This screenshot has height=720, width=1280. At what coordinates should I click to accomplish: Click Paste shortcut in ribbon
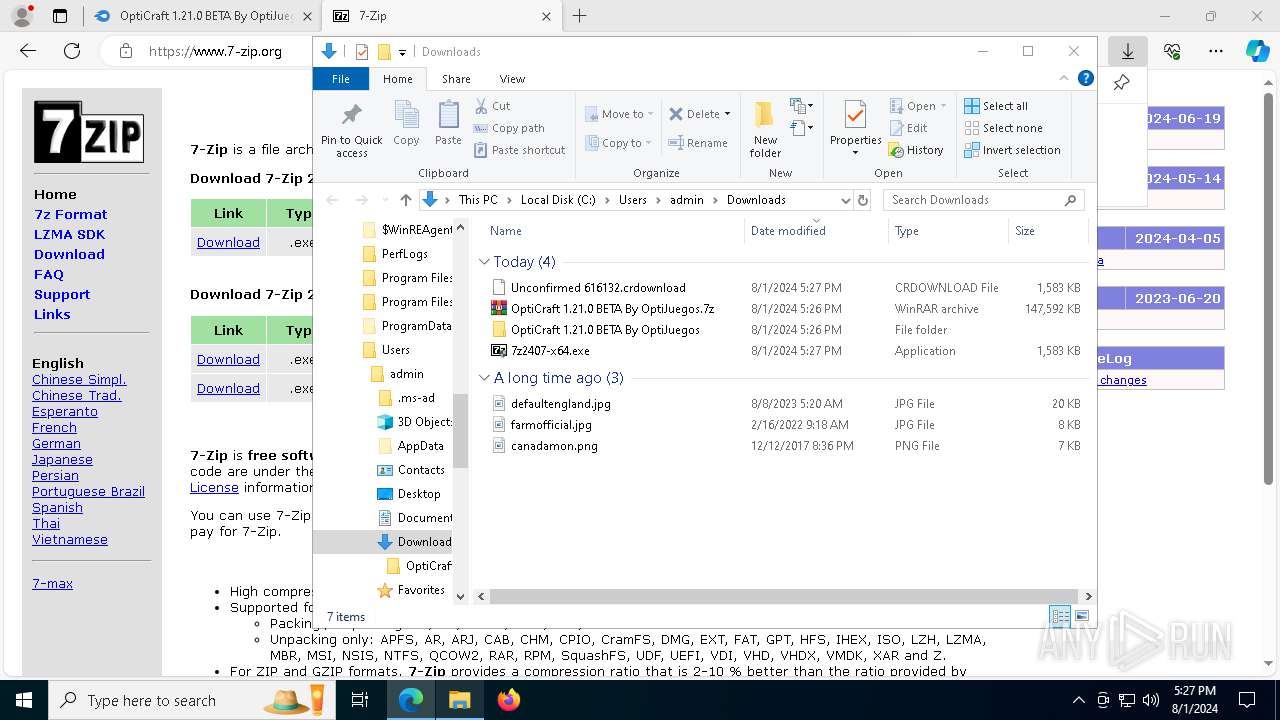[x=519, y=150]
